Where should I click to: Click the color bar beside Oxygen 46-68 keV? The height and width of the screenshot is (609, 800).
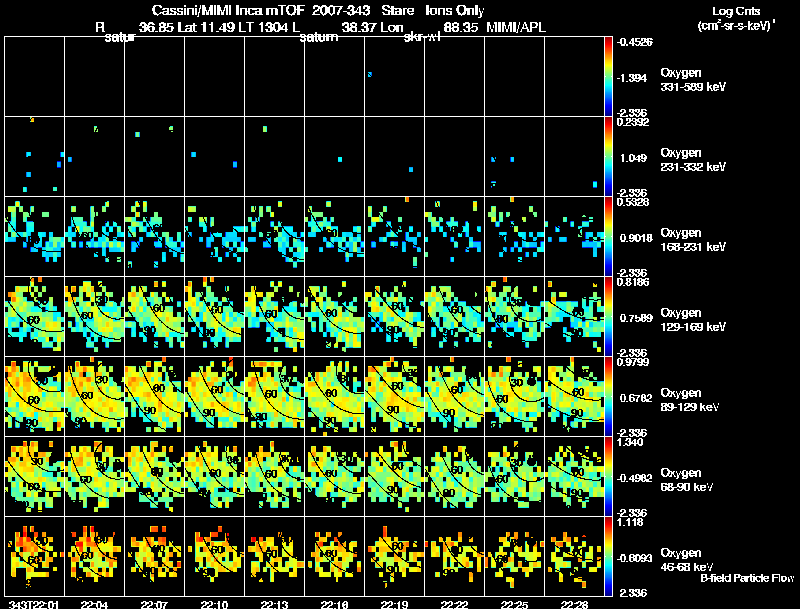pos(608,556)
